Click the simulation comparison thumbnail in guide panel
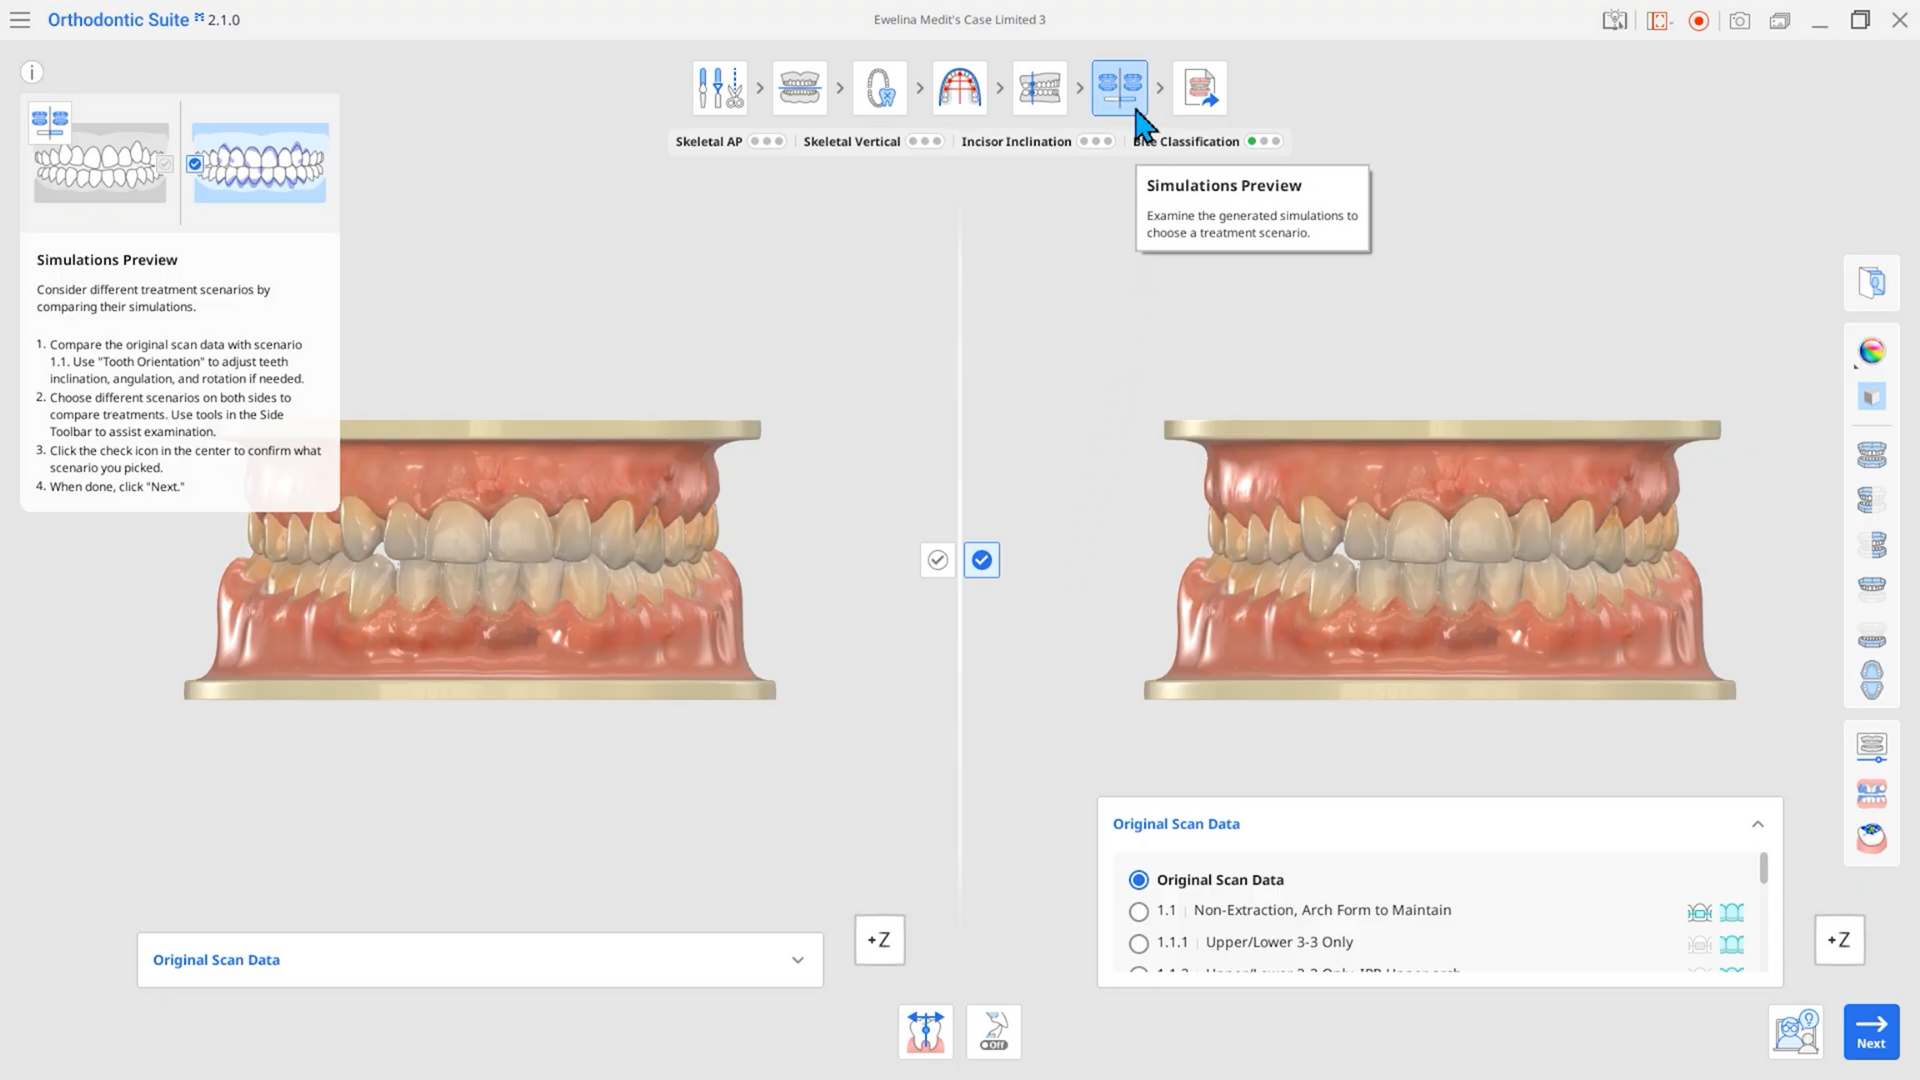 coord(259,163)
